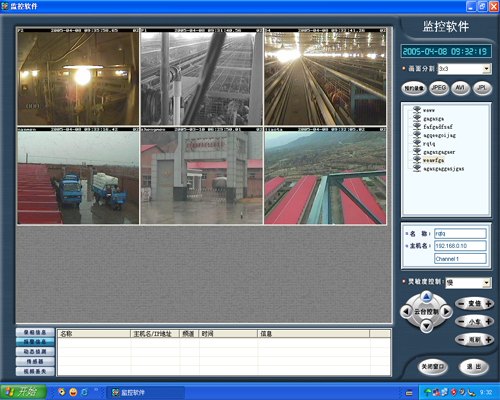This screenshot has height=400, width=500.
Task: Click the hostname/IP address column header
Action: pyautogui.click(x=155, y=334)
